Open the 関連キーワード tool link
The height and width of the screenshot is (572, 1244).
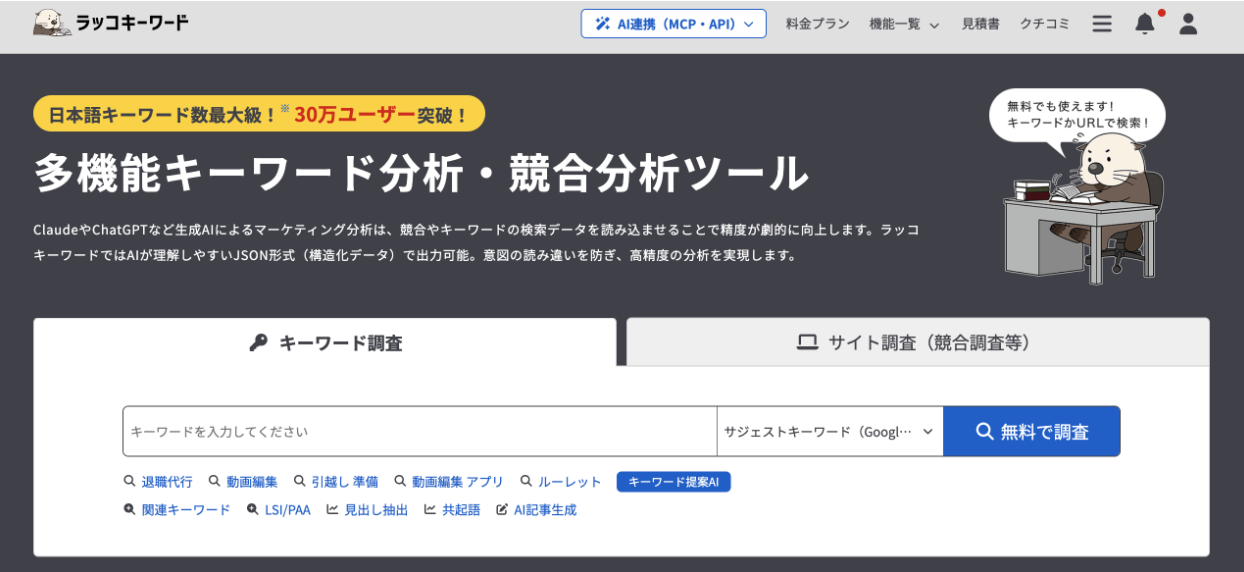pos(186,509)
